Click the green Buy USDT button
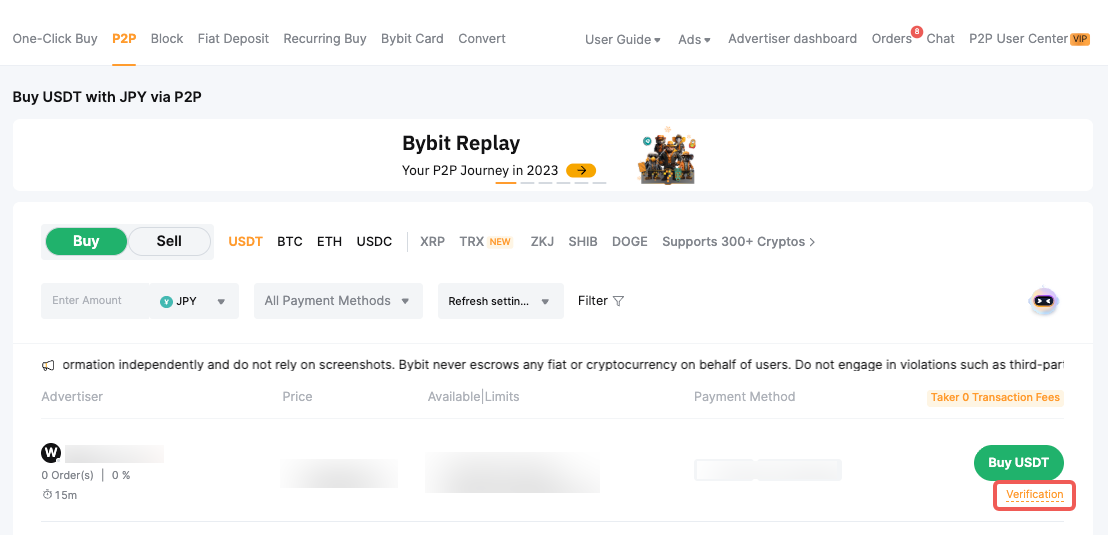 coord(1018,462)
